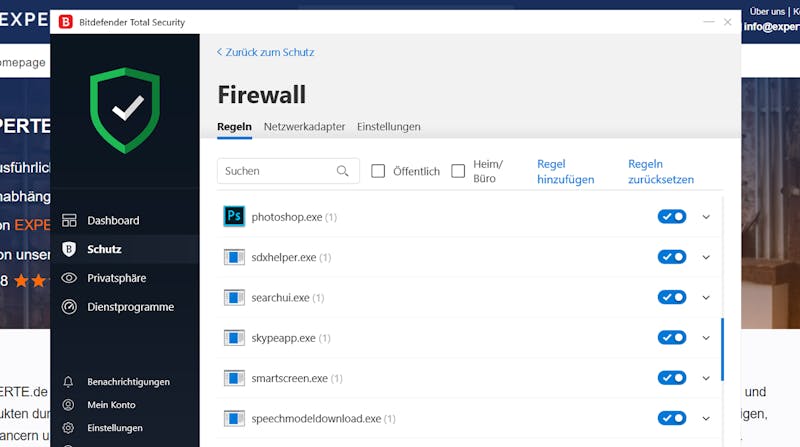Click the rules list scrollbar thumb
Image resolution: width=800 pixels, height=447 pixels.
coord(722,349)
